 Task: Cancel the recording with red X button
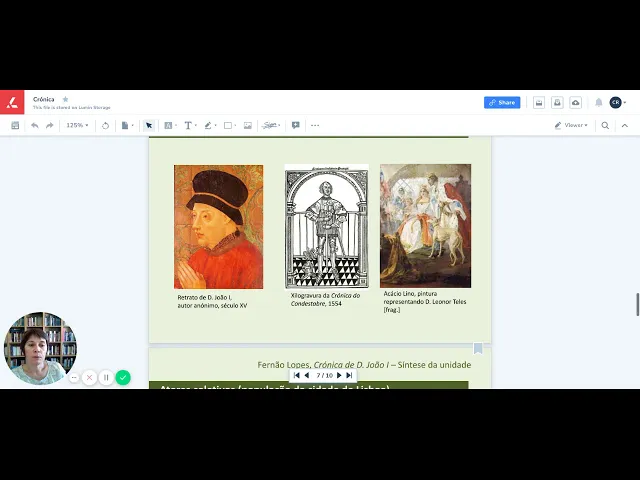[89, 378]
